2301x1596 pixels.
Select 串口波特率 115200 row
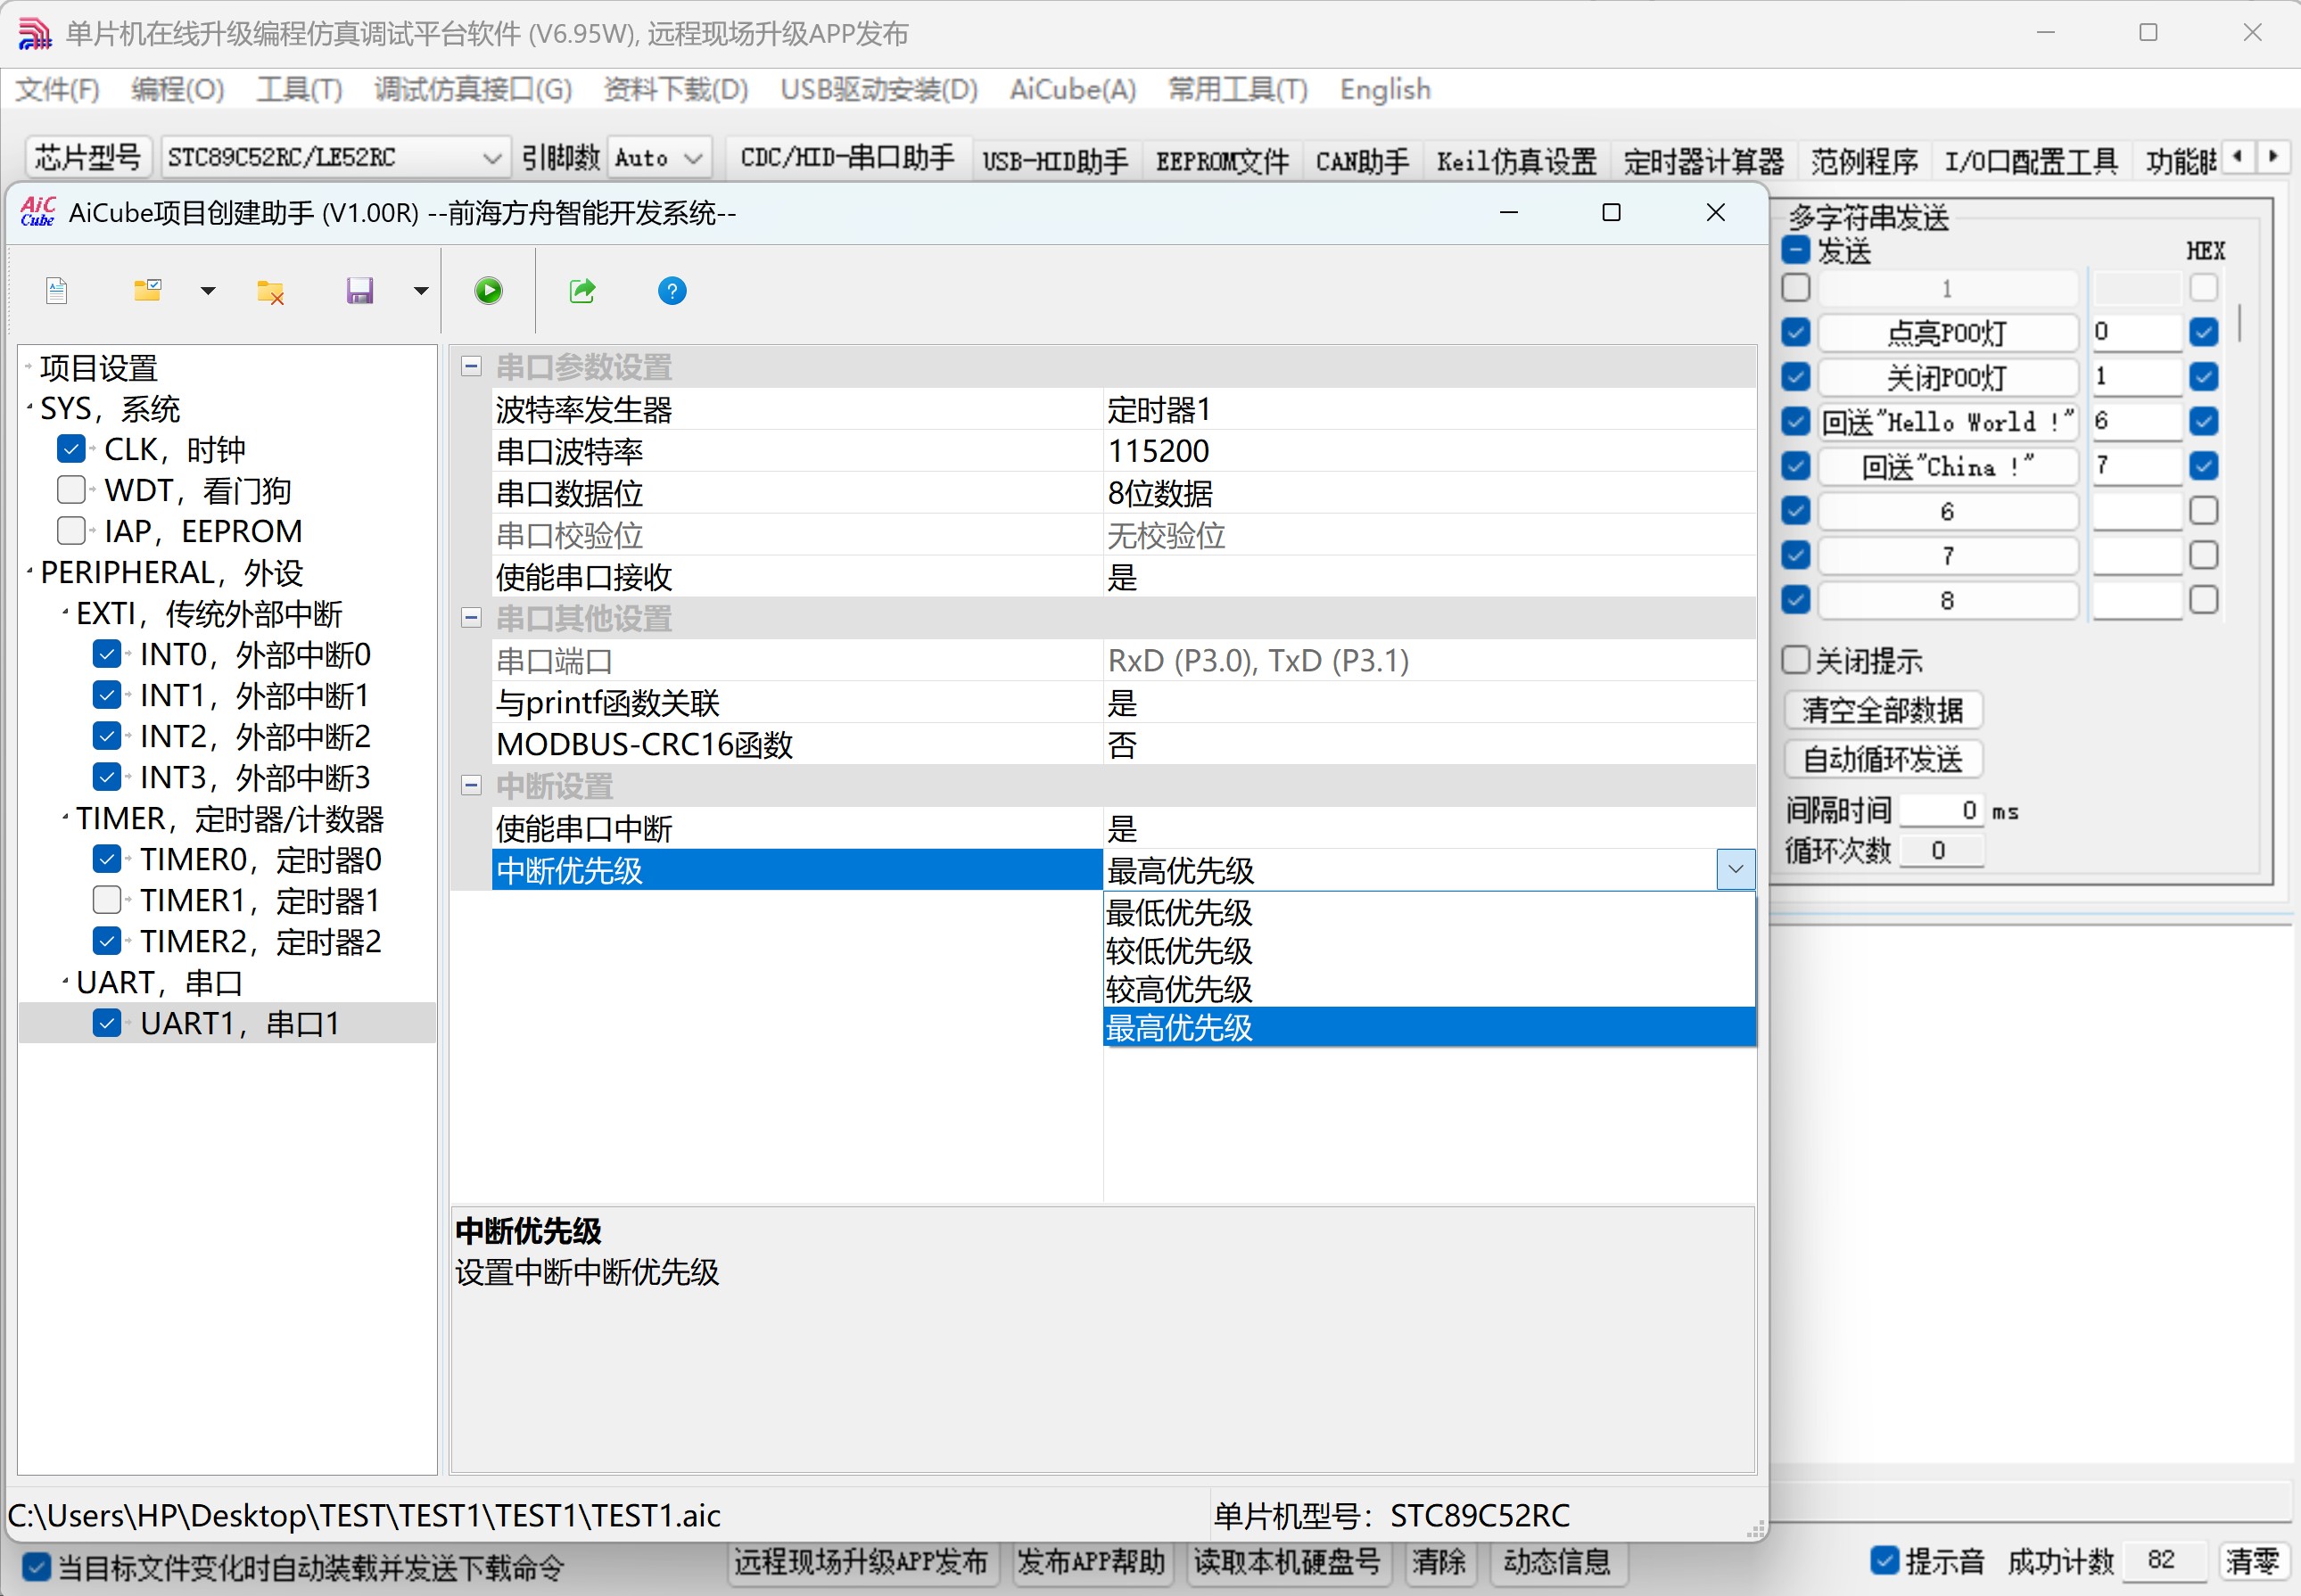(x=1124, y=451)
